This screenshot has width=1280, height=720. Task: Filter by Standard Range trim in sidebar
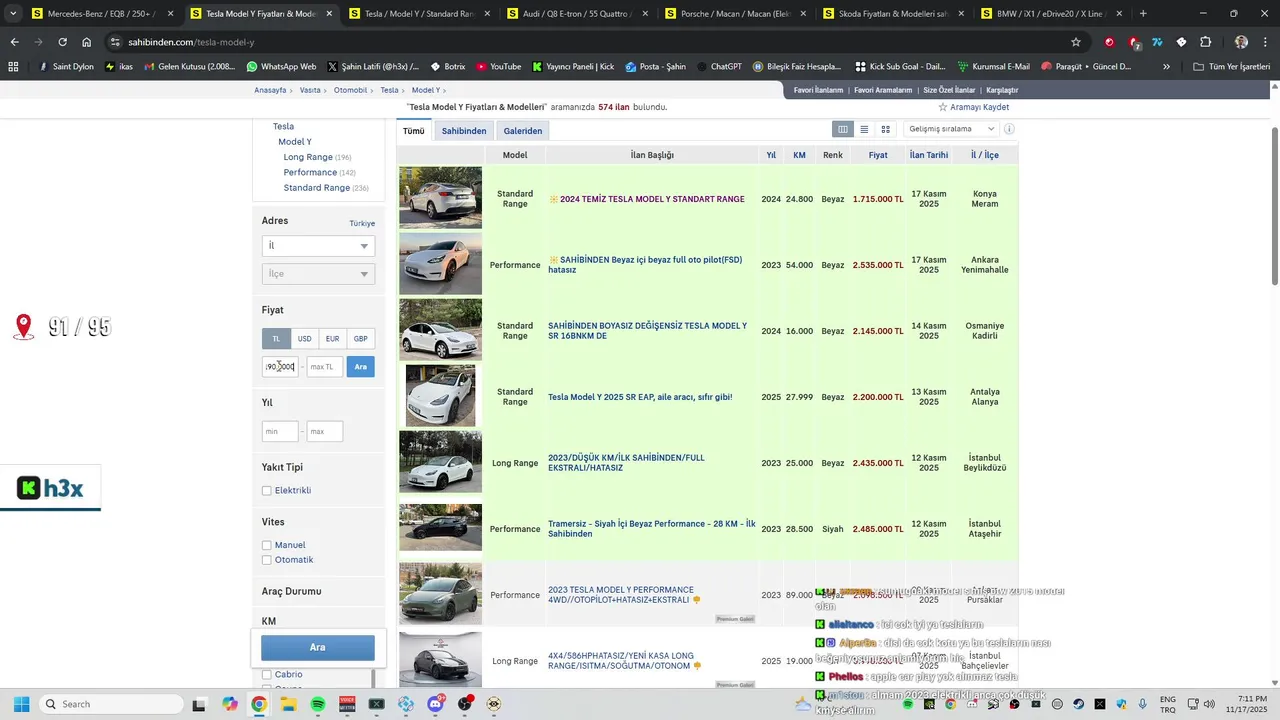click(x=316, y=188)
